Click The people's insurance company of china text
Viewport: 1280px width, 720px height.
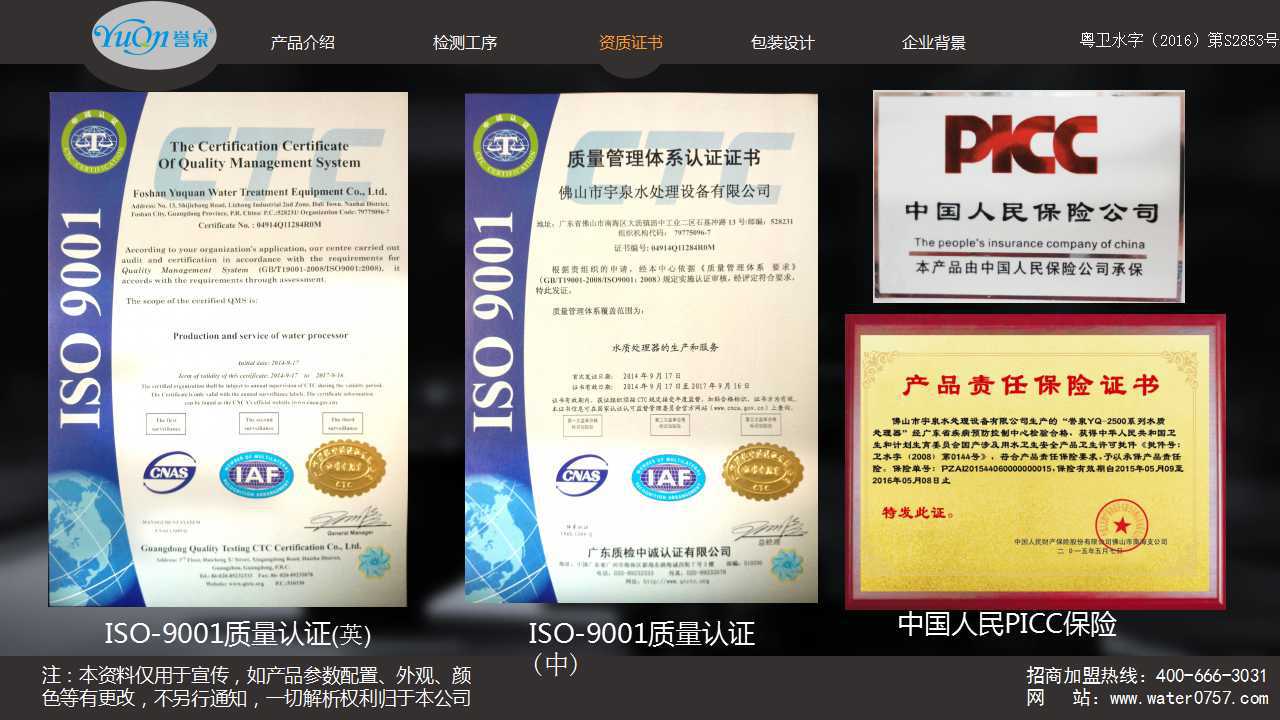1029,243
